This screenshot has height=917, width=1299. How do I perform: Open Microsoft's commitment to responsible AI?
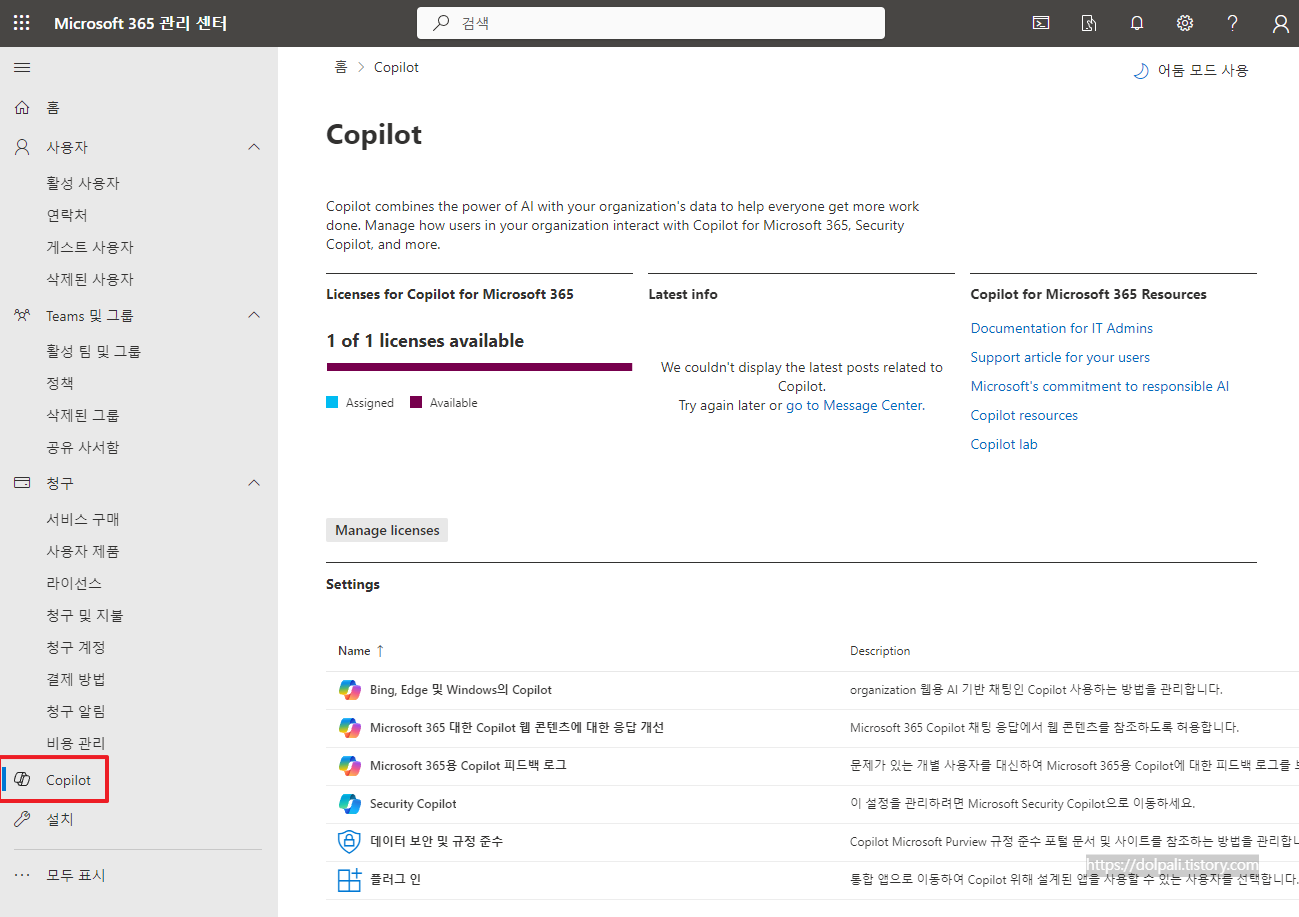(1099, 386)
